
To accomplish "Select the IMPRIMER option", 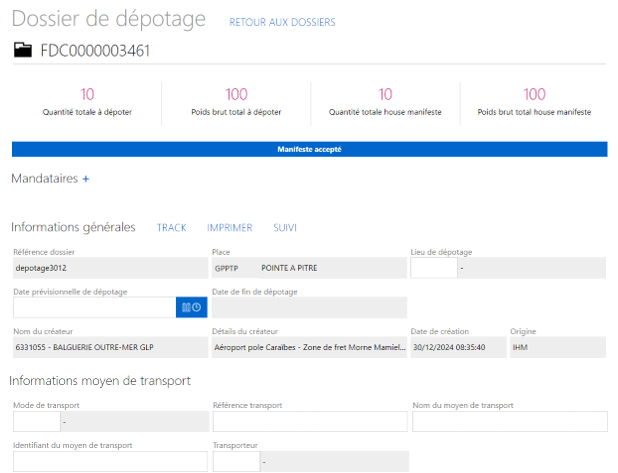I will (x=229, y=228).
